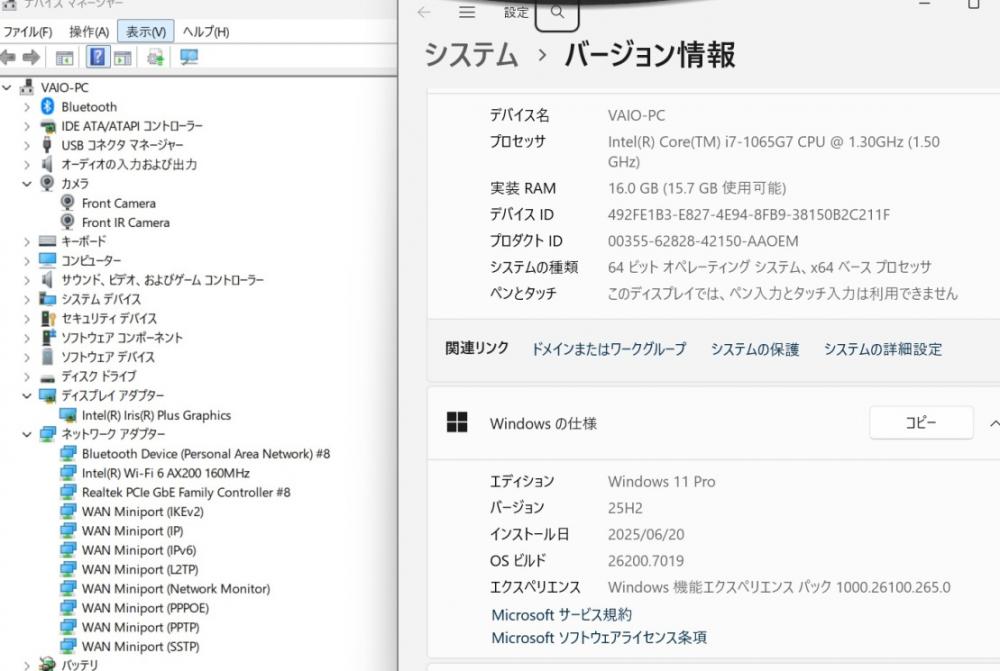This screenshot has height=671, width=1000.
Task: Open the ファイル(F) menu
Action: (27, 31)
